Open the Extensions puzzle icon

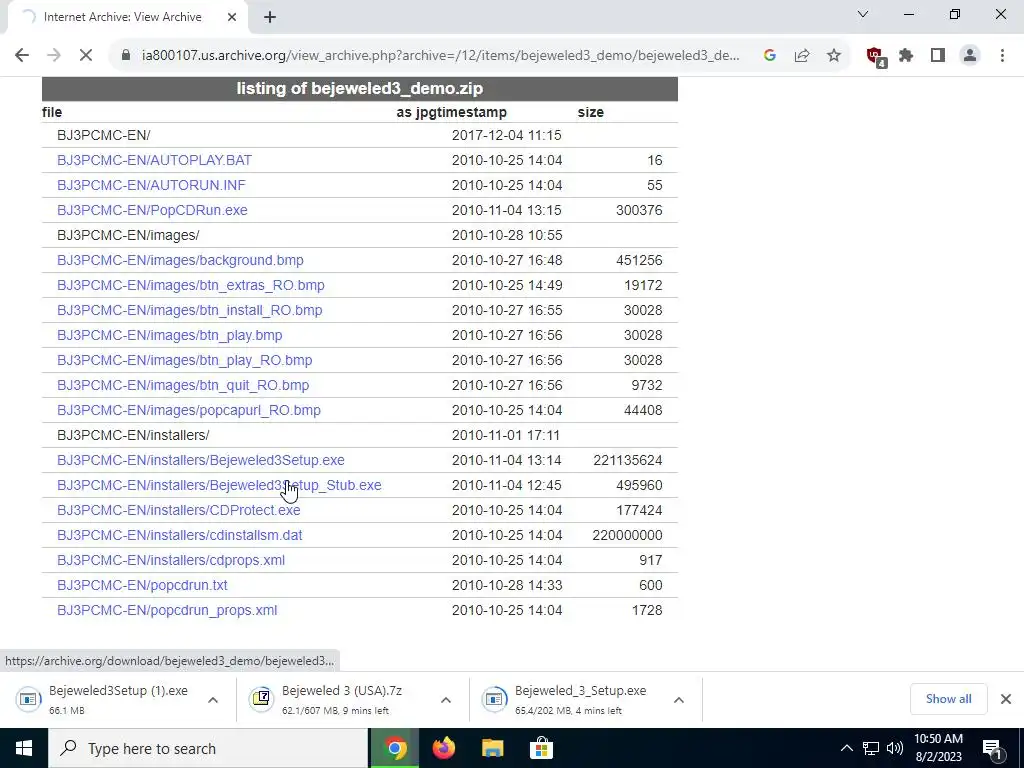coord(906,56)
